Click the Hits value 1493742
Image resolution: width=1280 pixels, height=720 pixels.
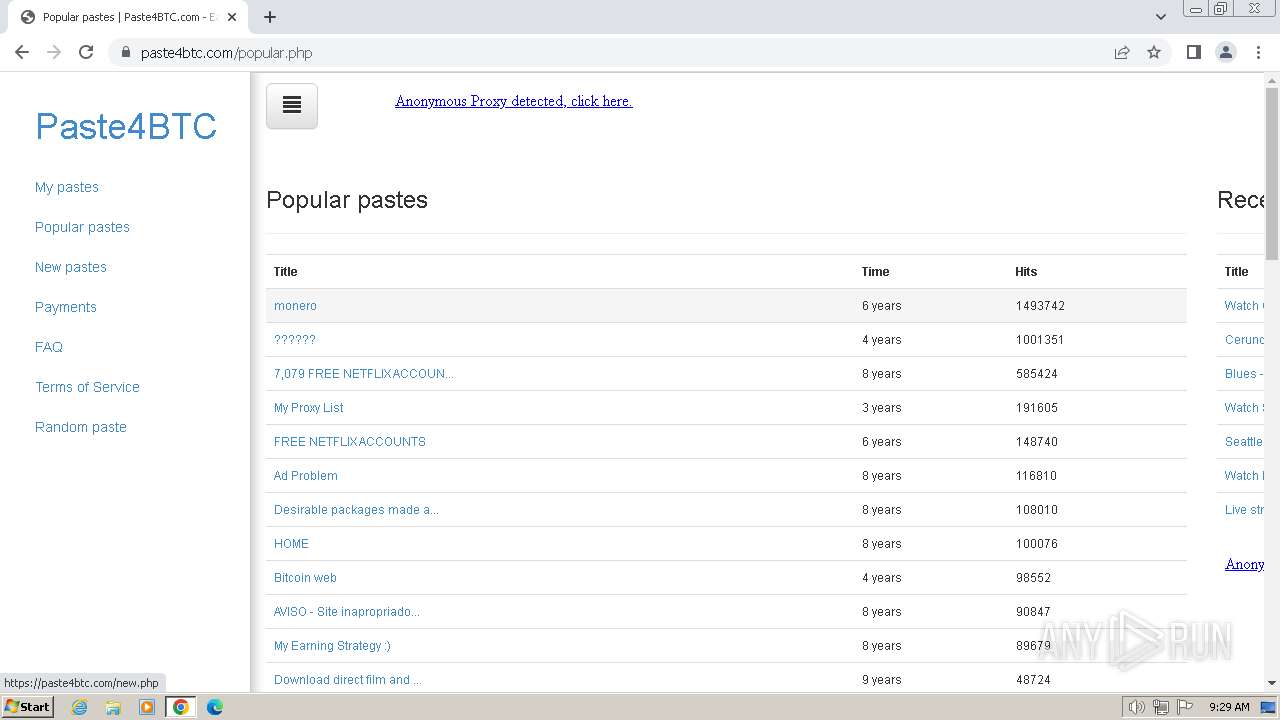pos(1040,306)
